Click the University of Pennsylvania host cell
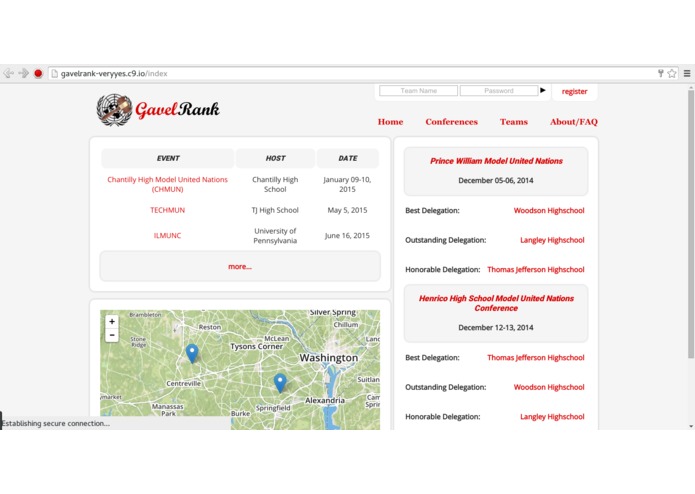Screen dimensions: 695x494 [275, 236]
